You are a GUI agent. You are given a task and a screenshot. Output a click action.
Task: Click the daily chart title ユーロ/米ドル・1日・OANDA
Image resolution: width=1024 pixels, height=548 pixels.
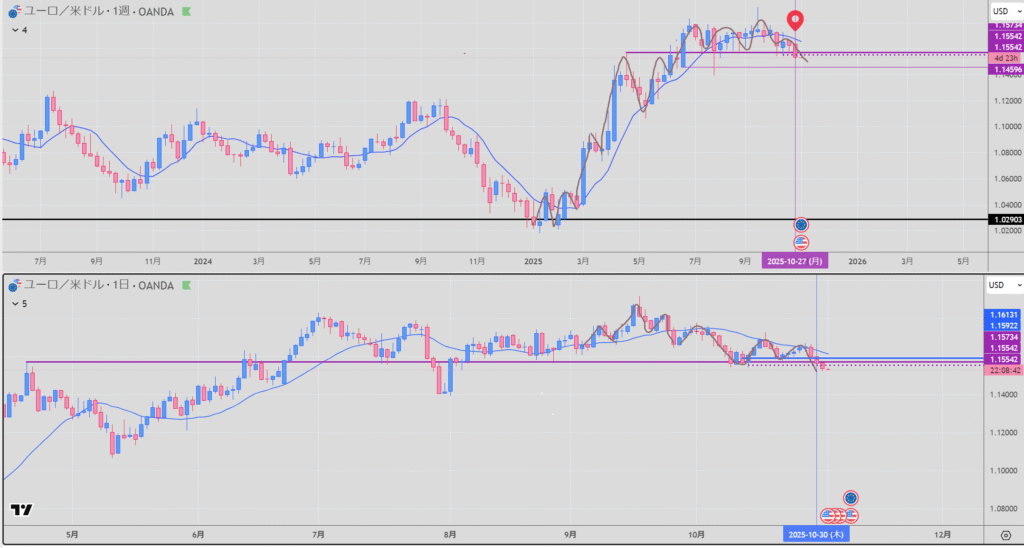click(100, 286)
